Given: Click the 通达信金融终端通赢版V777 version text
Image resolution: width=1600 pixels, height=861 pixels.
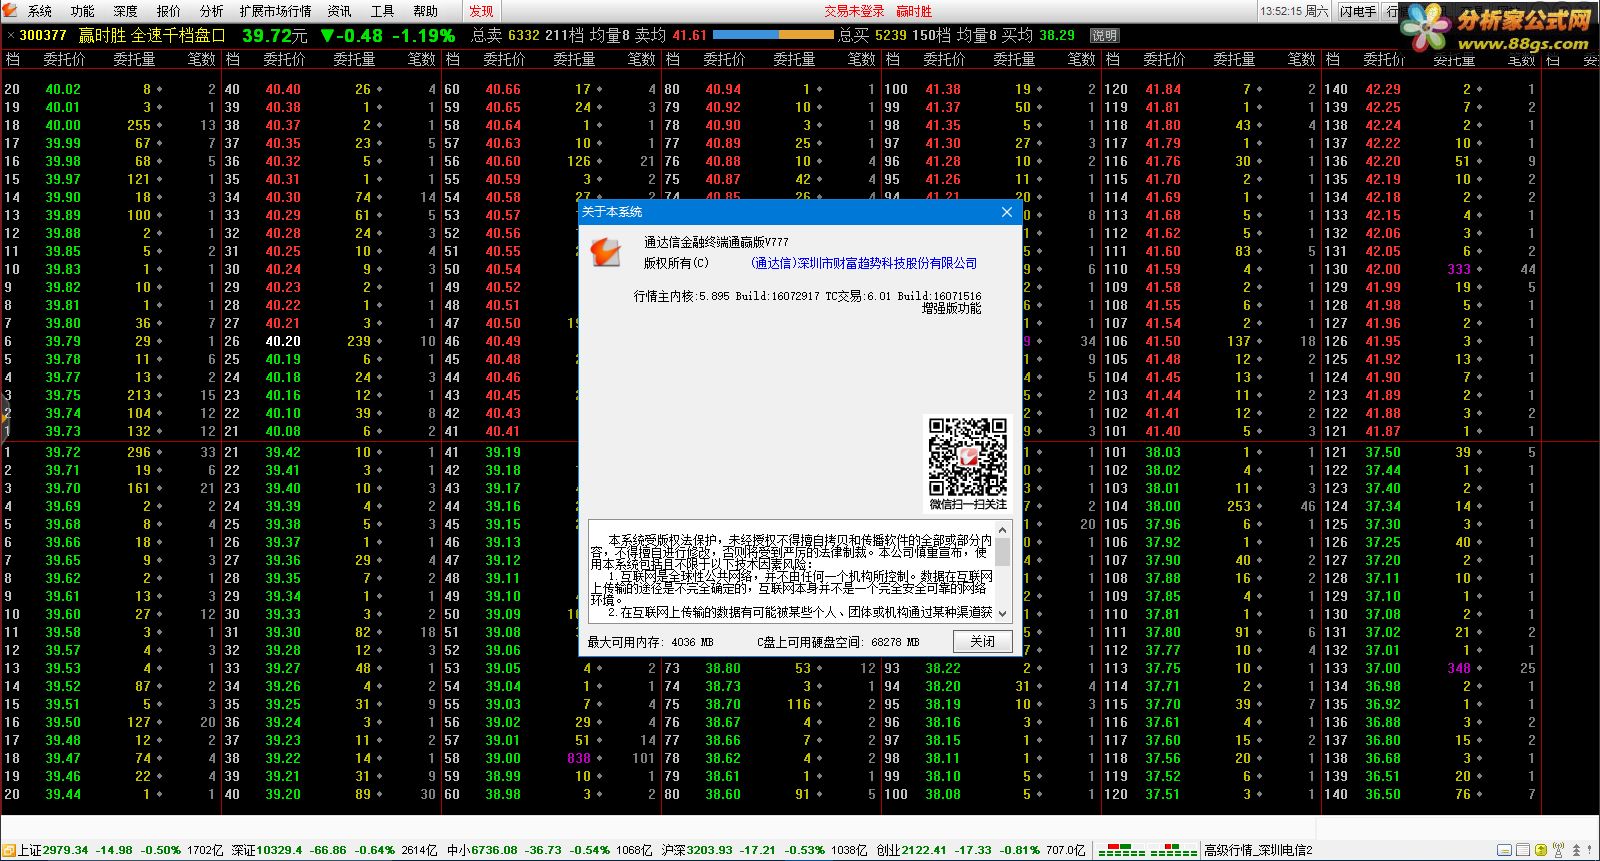Looking at the screenshot, I should coord(716,243).
